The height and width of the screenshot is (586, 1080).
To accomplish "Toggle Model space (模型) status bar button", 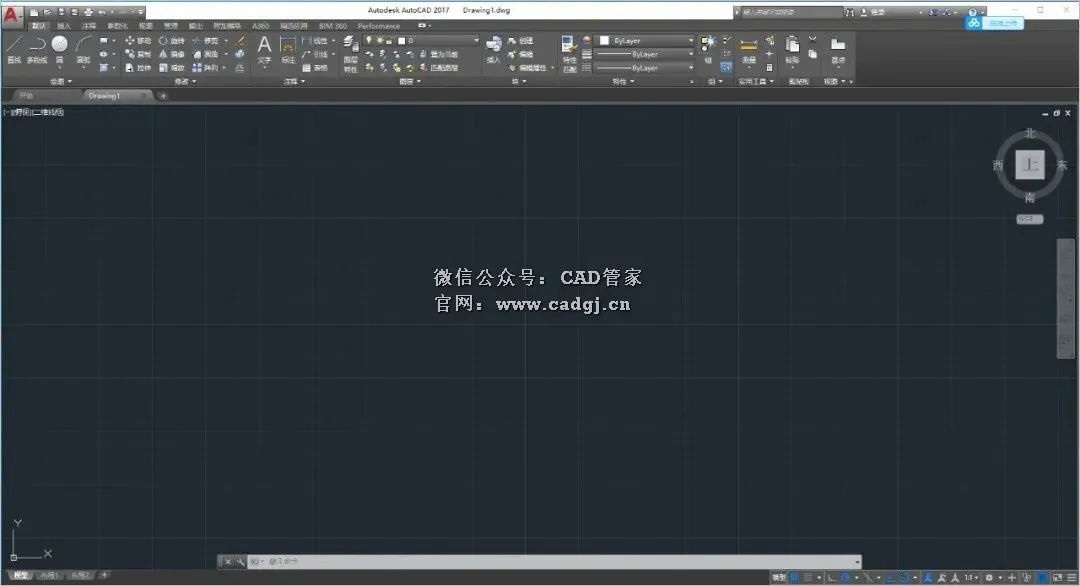I will (x=779, y=577).
